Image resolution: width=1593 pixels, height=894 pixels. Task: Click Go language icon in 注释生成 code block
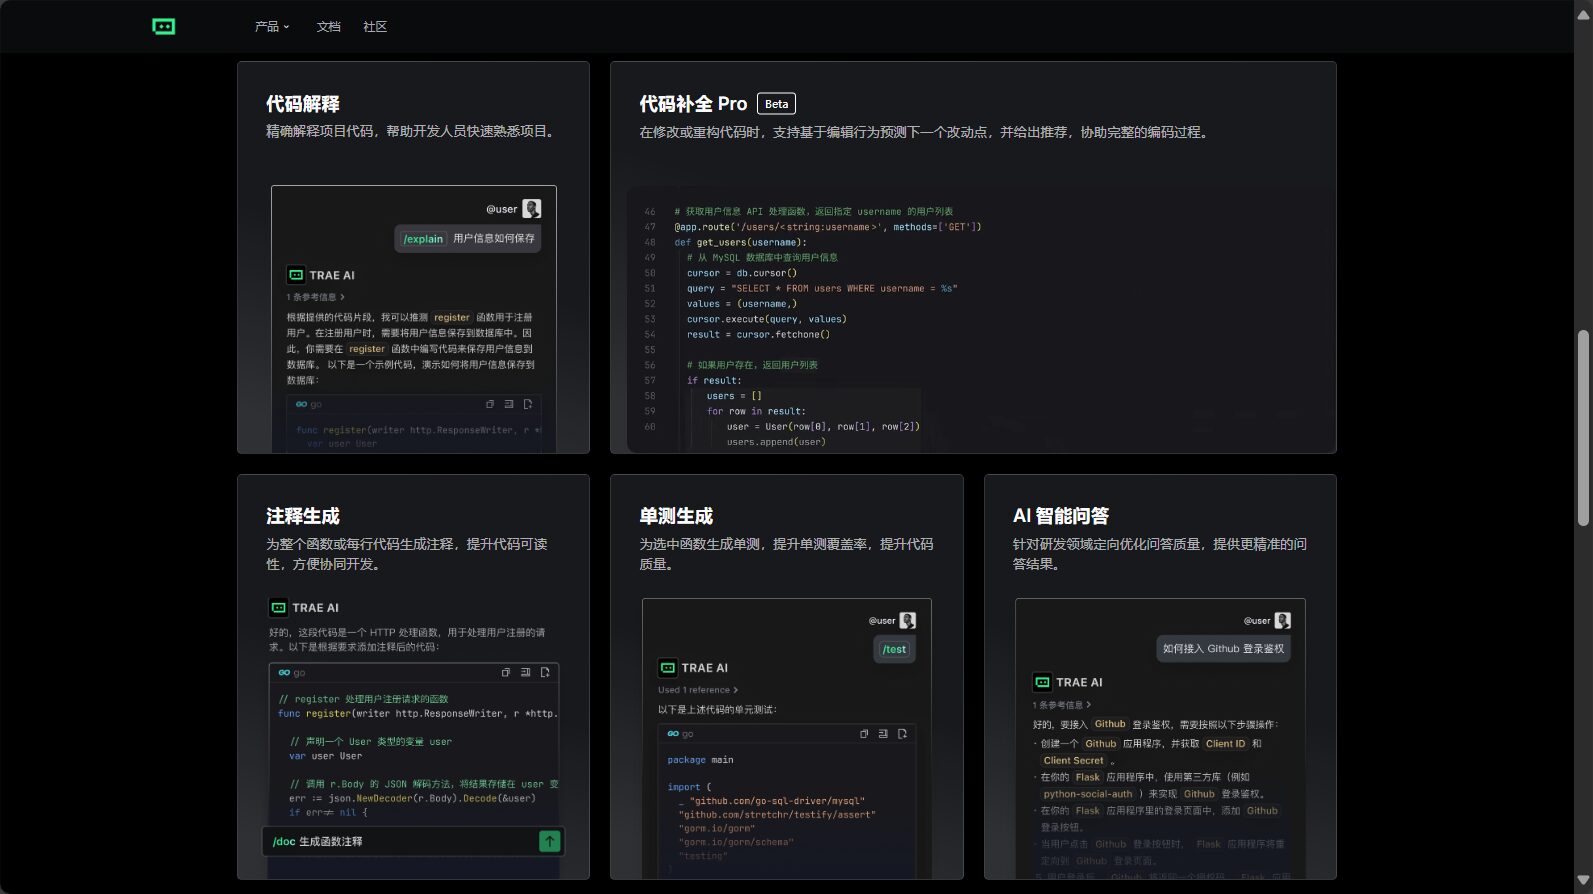click(x=285, y=673)
